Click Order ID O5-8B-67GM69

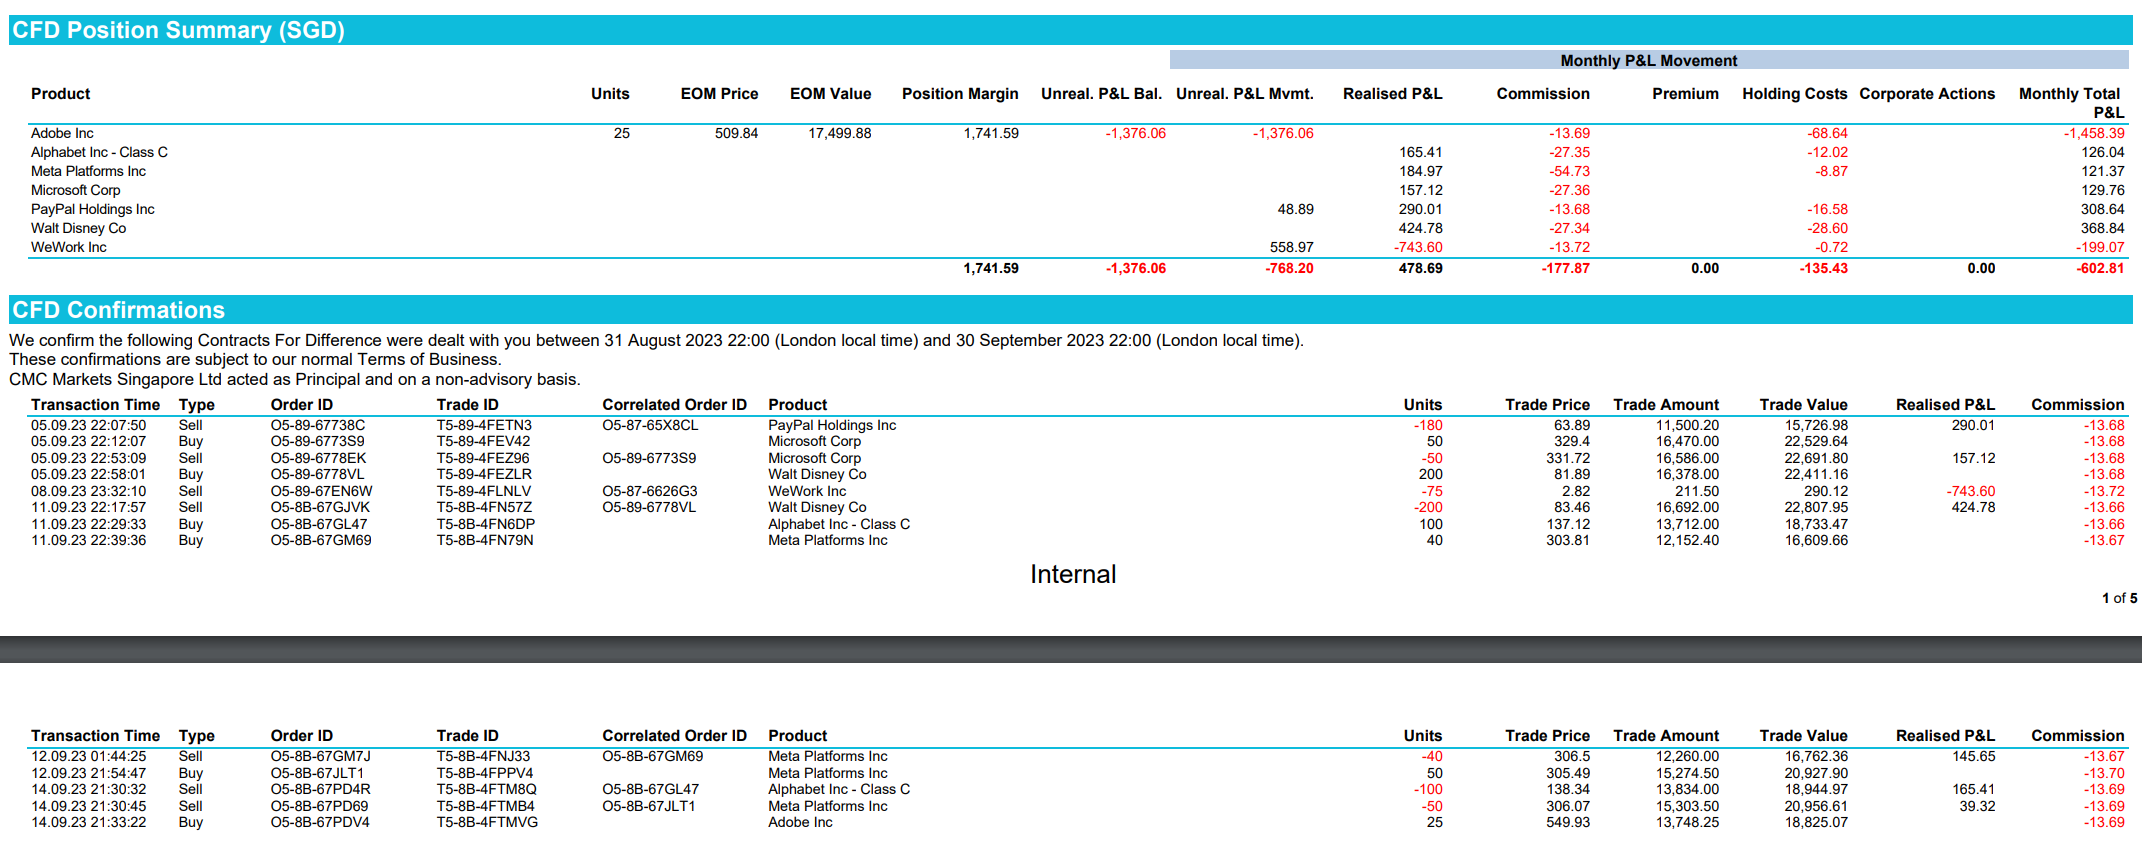[x=321, y=540]
